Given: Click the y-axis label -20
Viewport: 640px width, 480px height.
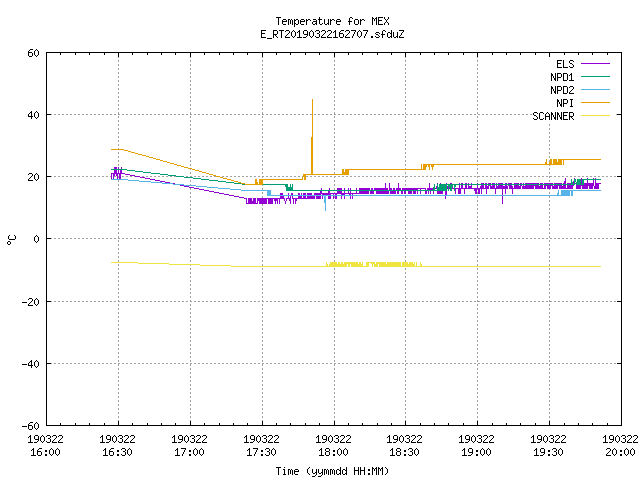Looking at the screenshot, I should 31,302.
